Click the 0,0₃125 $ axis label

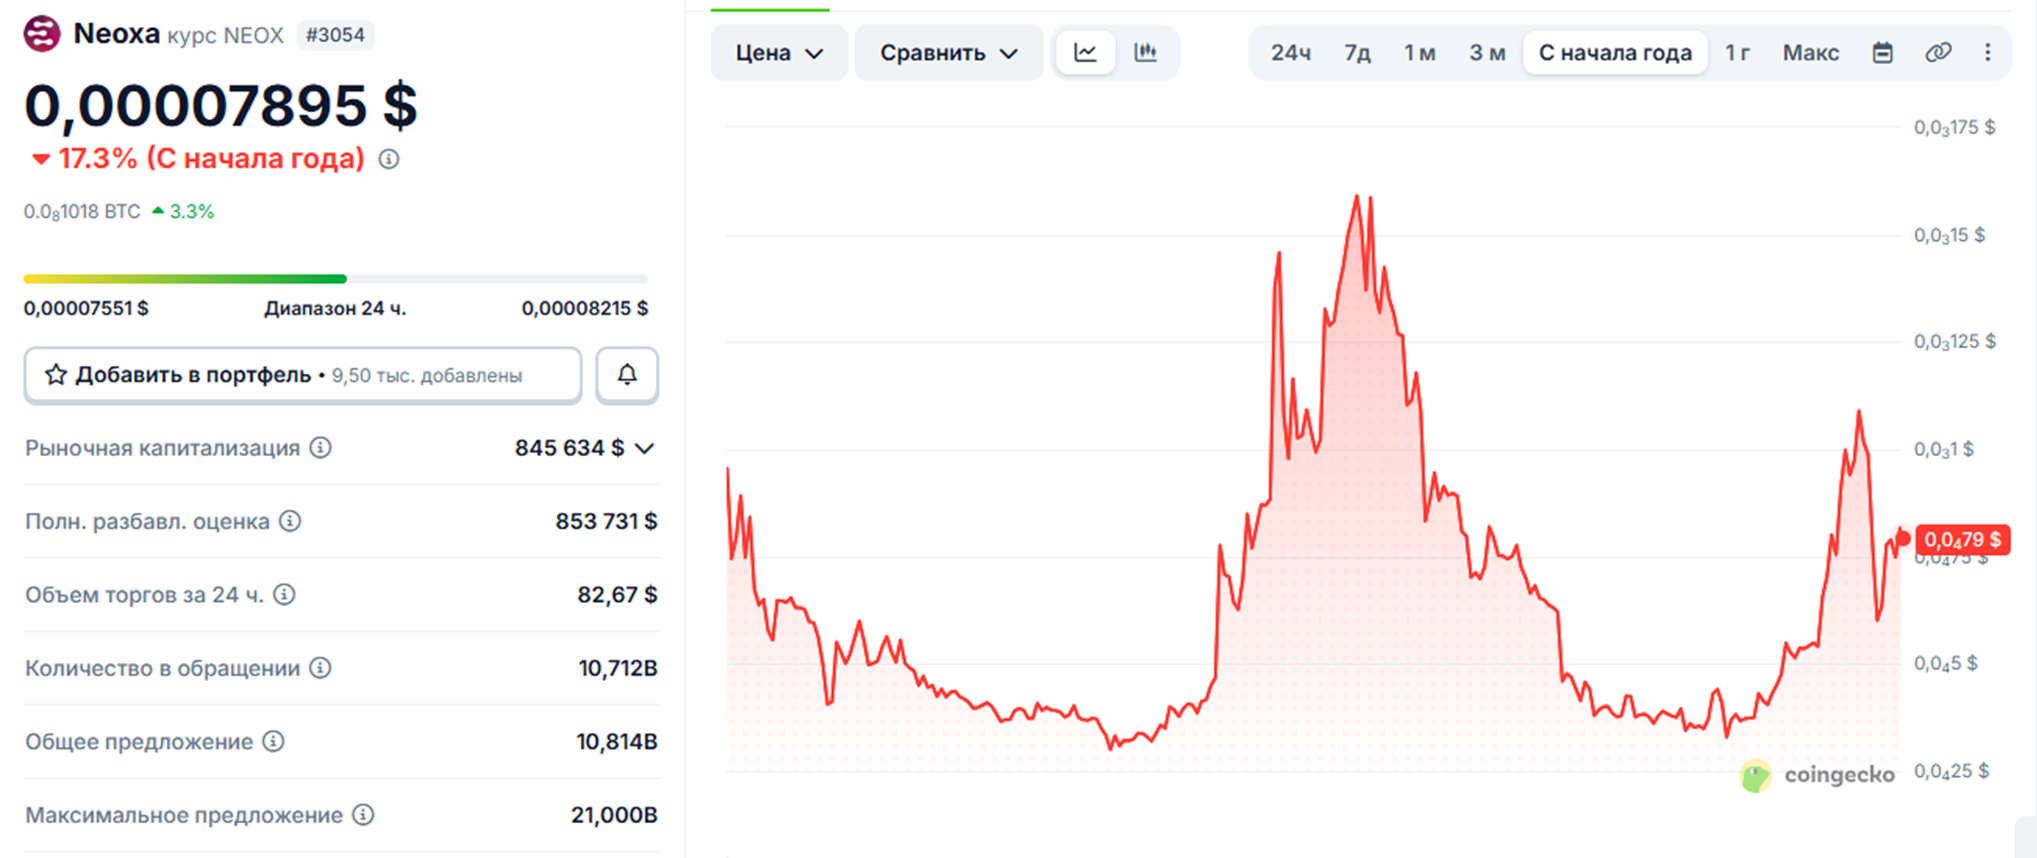click(x=1954, y=342)
